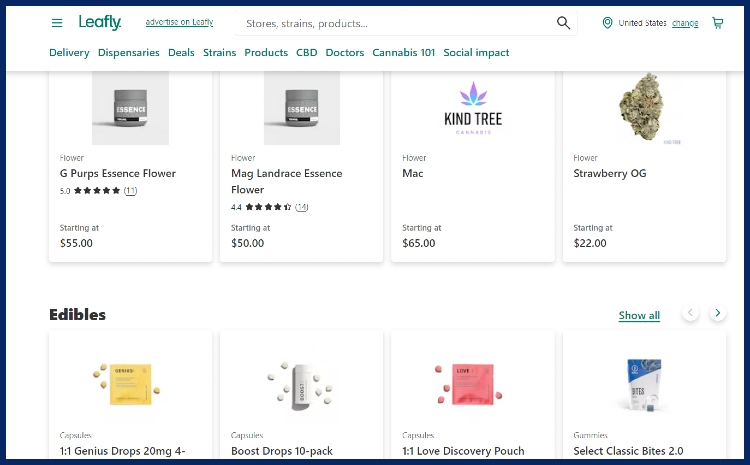Click the (14) reviews count link
This screenshot has height=465, width=750.
click(301, 207)
